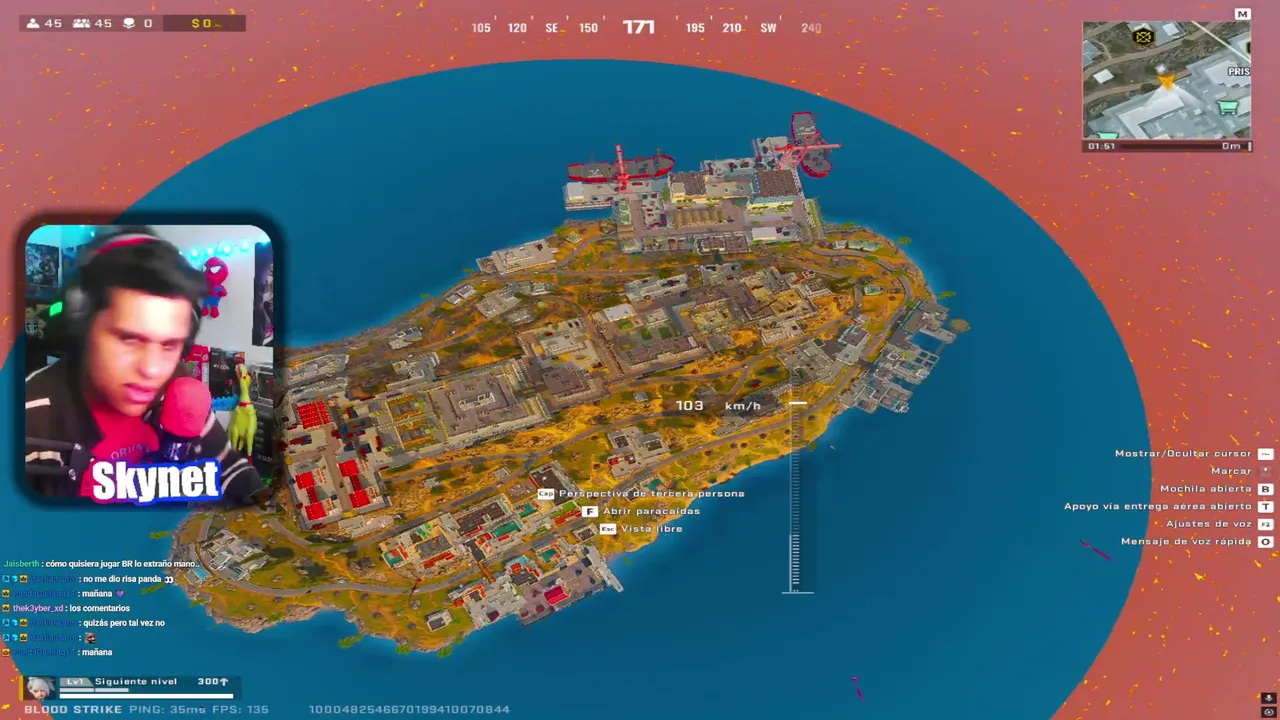Click the Siguiente nivel label
Image resolution: width=1280 pixels, height=720 pixels.
click(x=136, y=682)
